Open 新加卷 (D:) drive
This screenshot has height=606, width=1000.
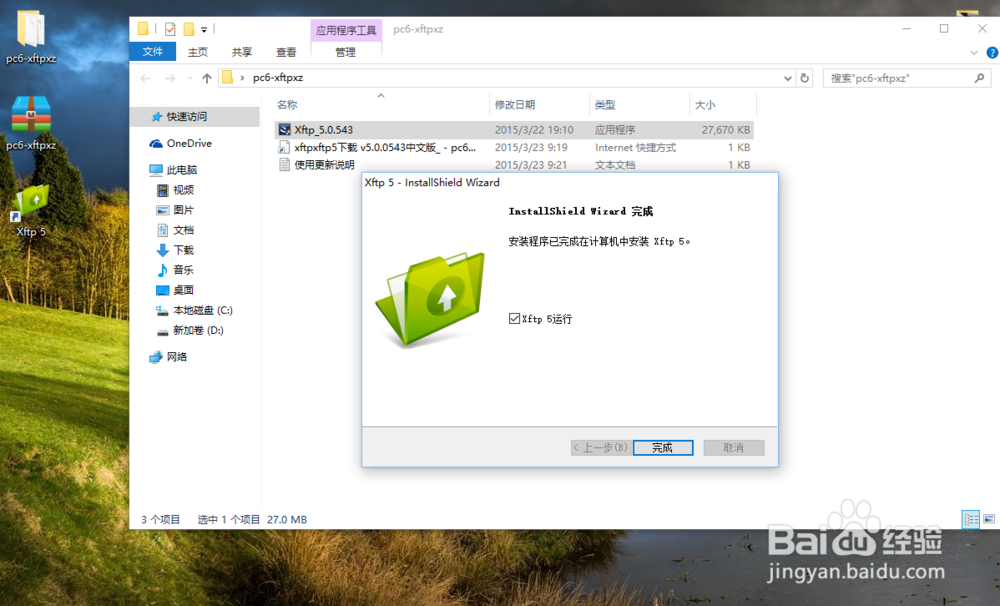click(190, 330)
